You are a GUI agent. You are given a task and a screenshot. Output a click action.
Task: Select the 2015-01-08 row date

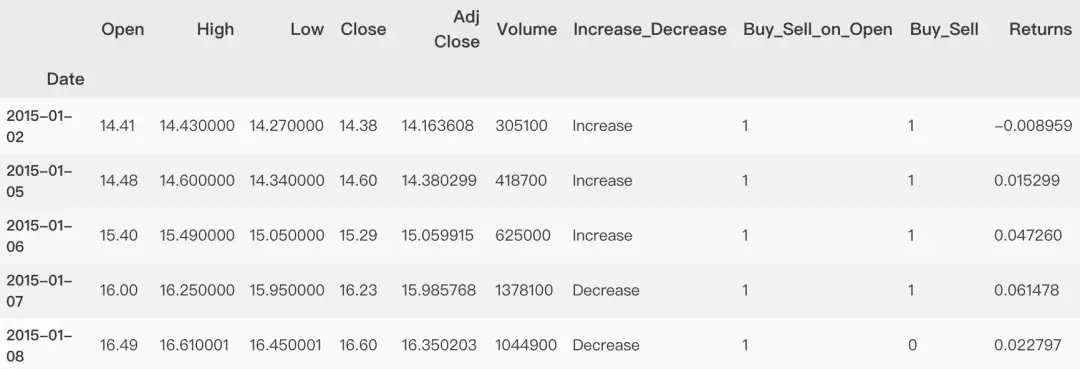tap(39, 345)
